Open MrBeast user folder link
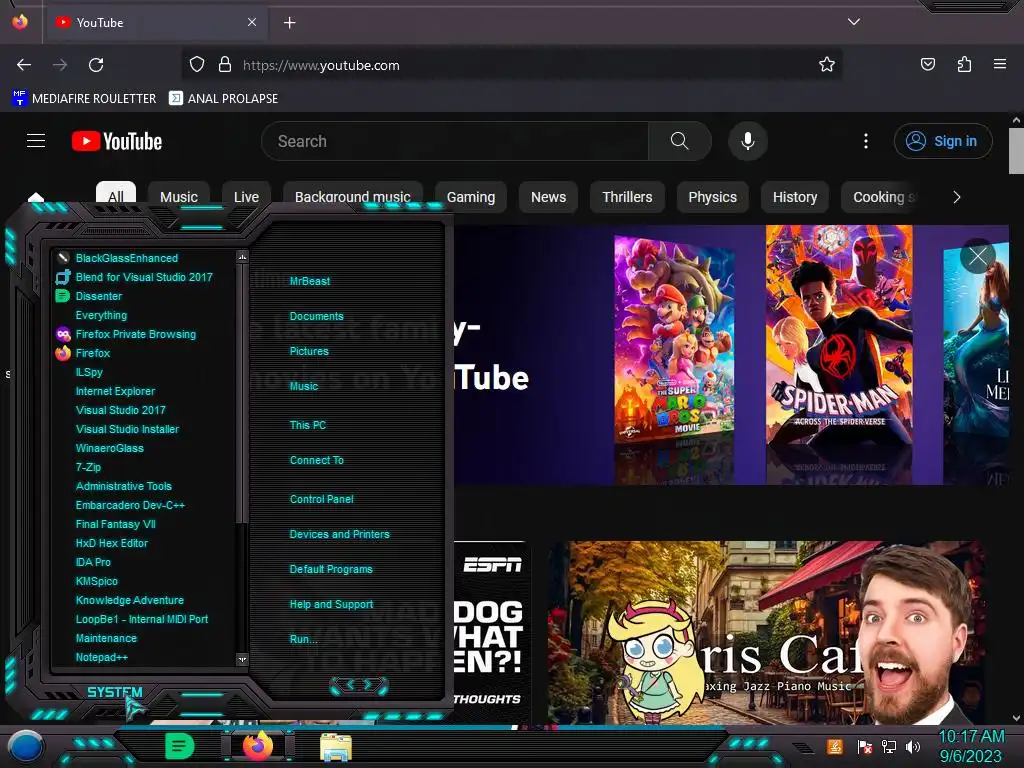1024x768 pixels. (x=310, y=281)
